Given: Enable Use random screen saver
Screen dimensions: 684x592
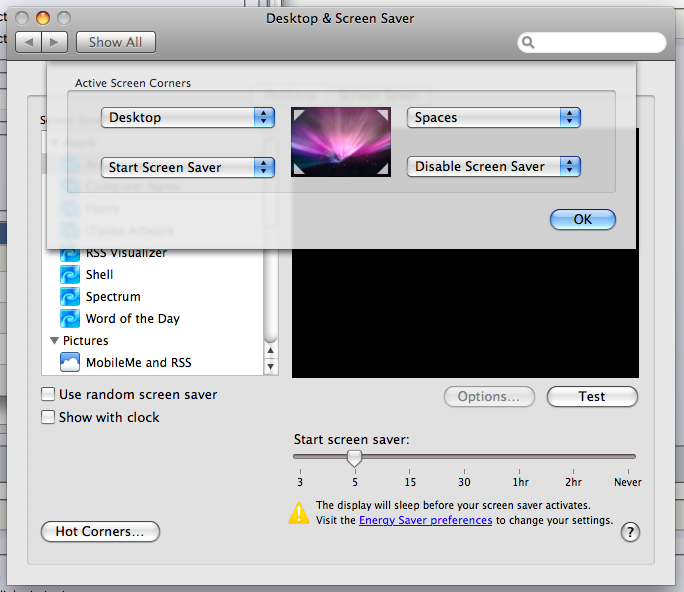Looking at the screenshot, I should coord(48,394).
